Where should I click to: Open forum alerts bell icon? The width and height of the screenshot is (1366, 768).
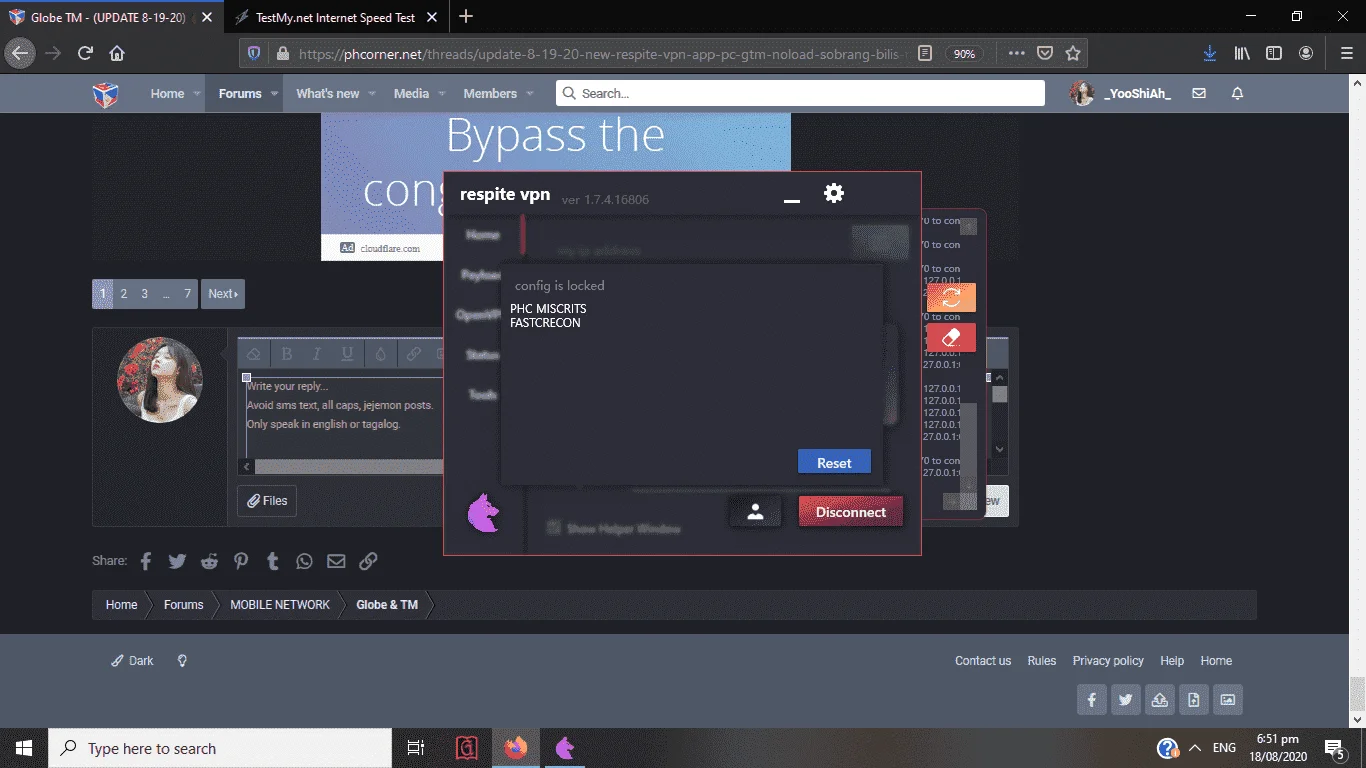click(x=1237, y=93)
